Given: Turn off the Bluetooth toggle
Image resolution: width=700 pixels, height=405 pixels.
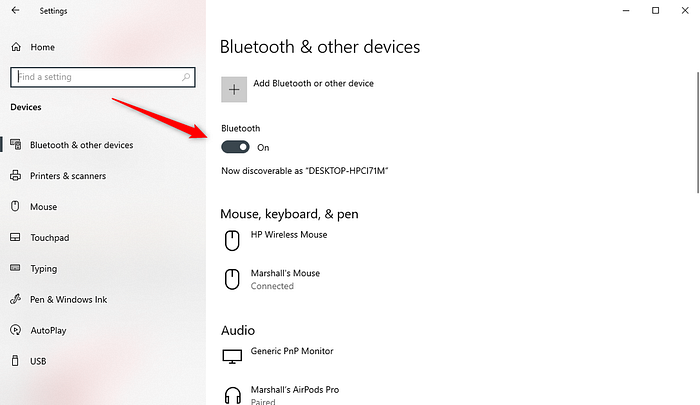Looking at the screenshot, I should (x=235, y=147).
